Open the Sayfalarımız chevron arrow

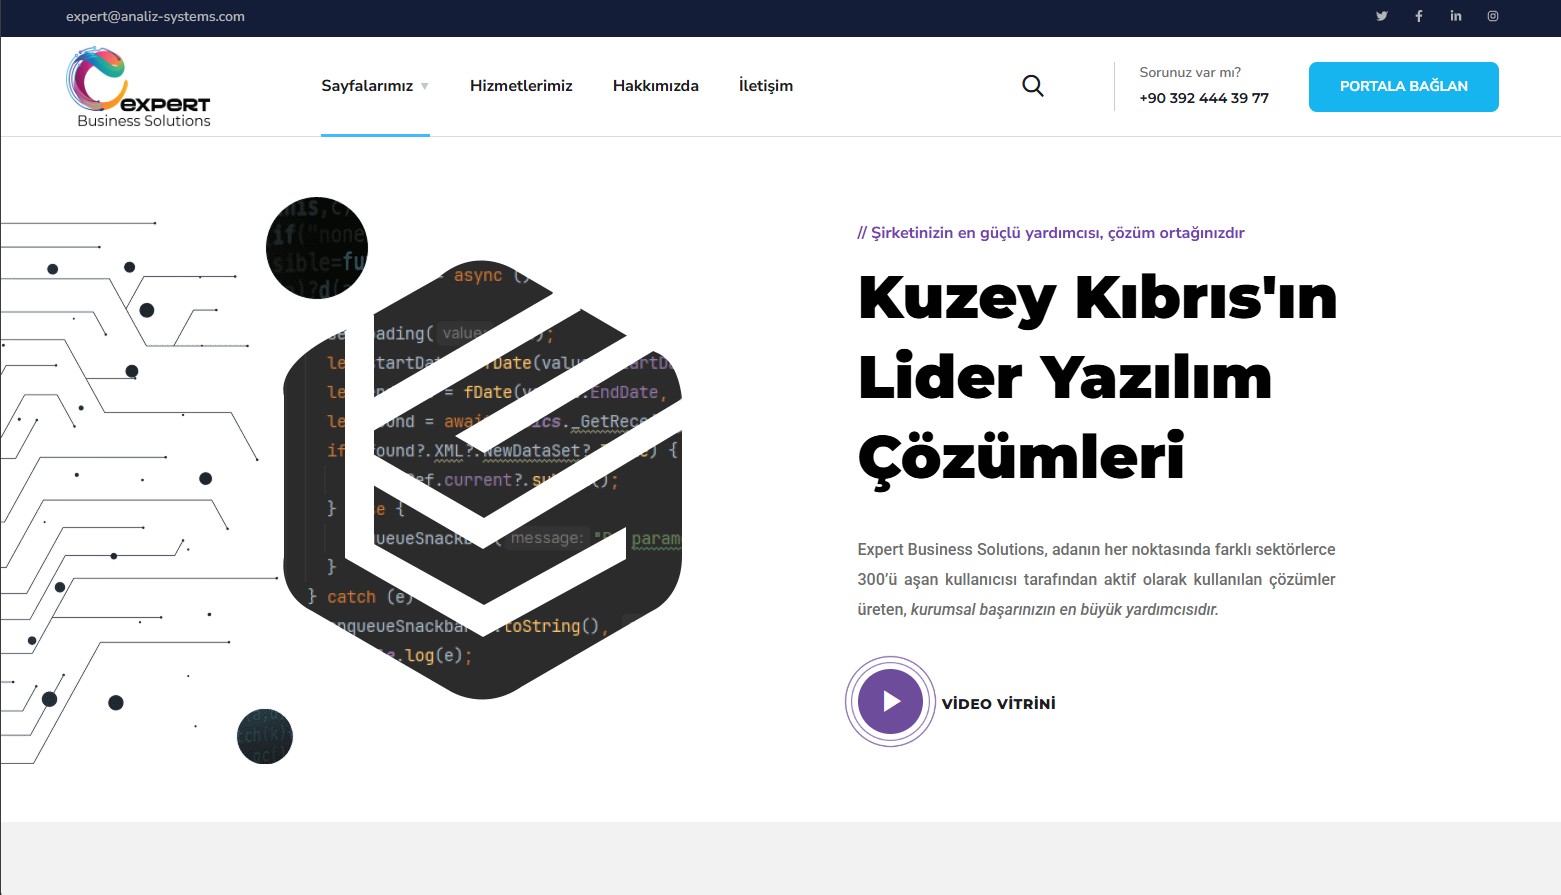point(425,87)
